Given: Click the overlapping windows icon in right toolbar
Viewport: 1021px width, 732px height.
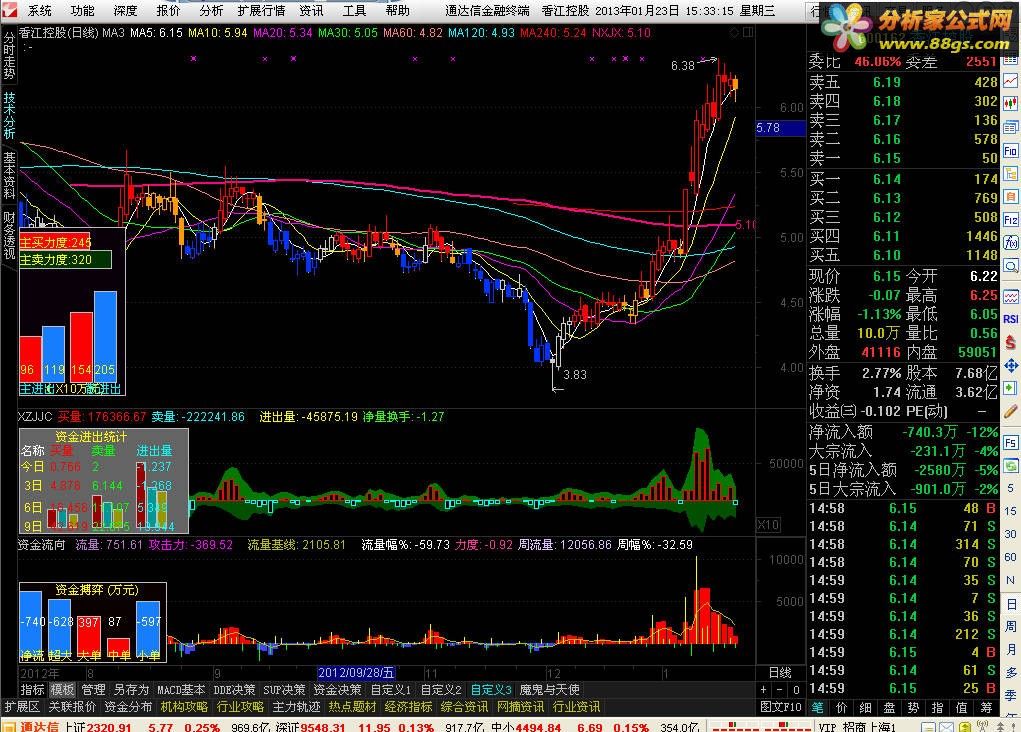Looking at the screenshot, I should click(x=1011, y=127).
